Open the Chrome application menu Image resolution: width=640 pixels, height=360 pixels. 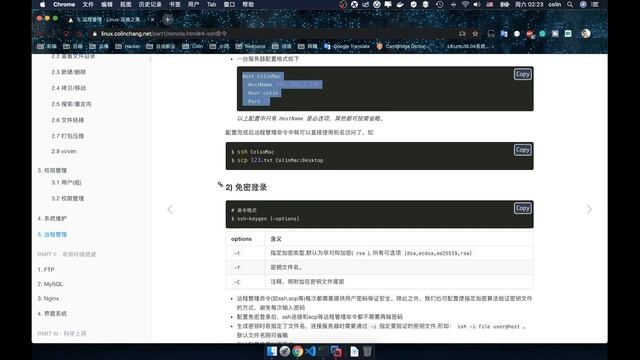pos(64,4)
